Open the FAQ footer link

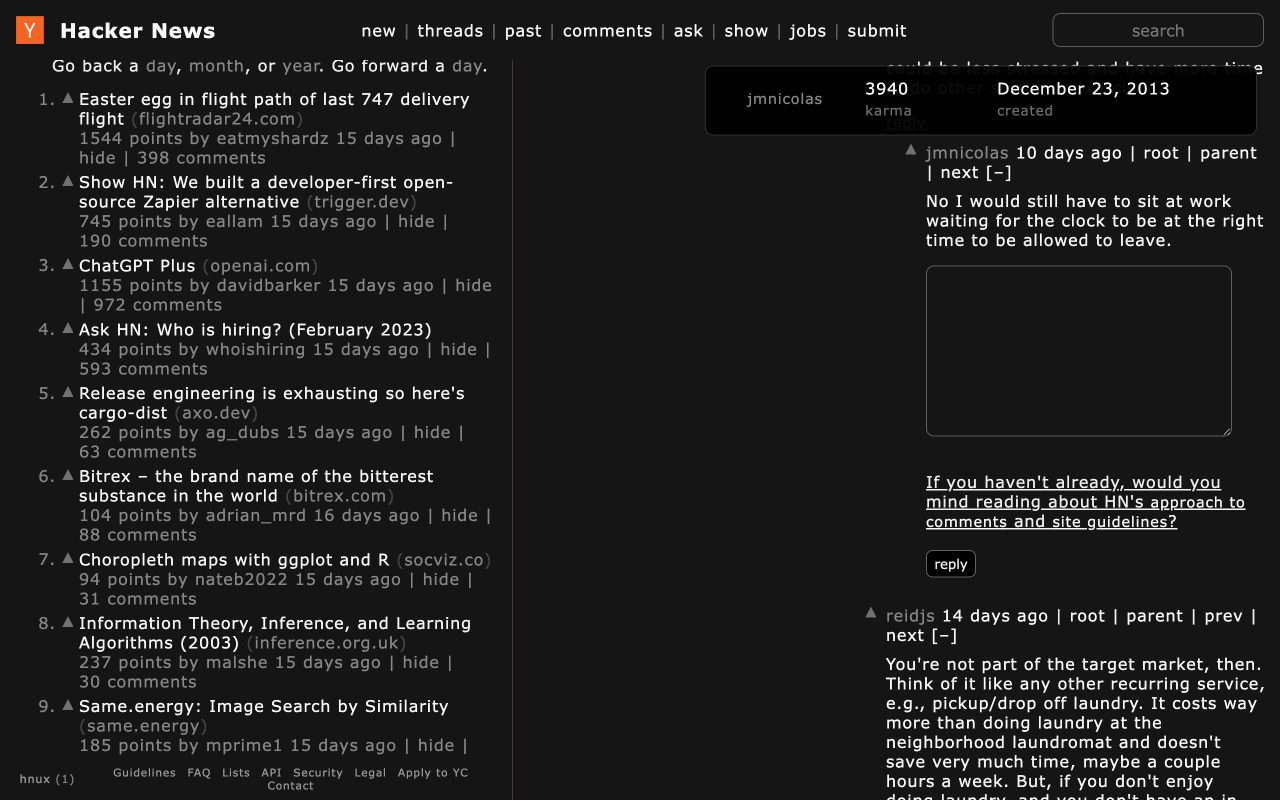click(198, 772)
